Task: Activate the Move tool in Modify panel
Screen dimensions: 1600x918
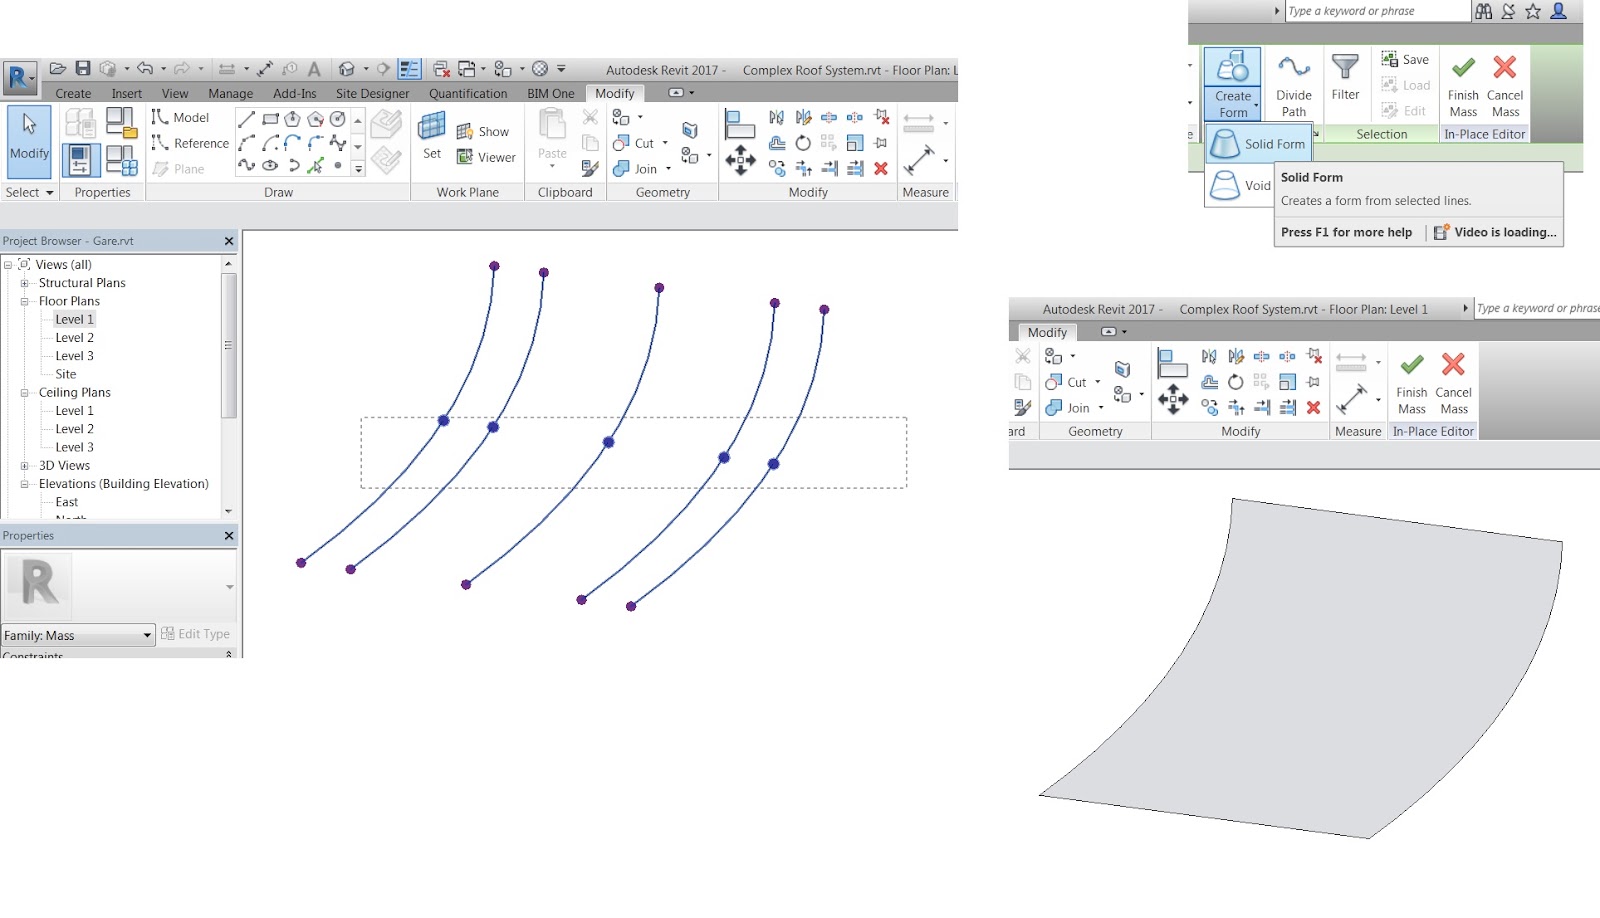Action: click(x=742, y=160)
